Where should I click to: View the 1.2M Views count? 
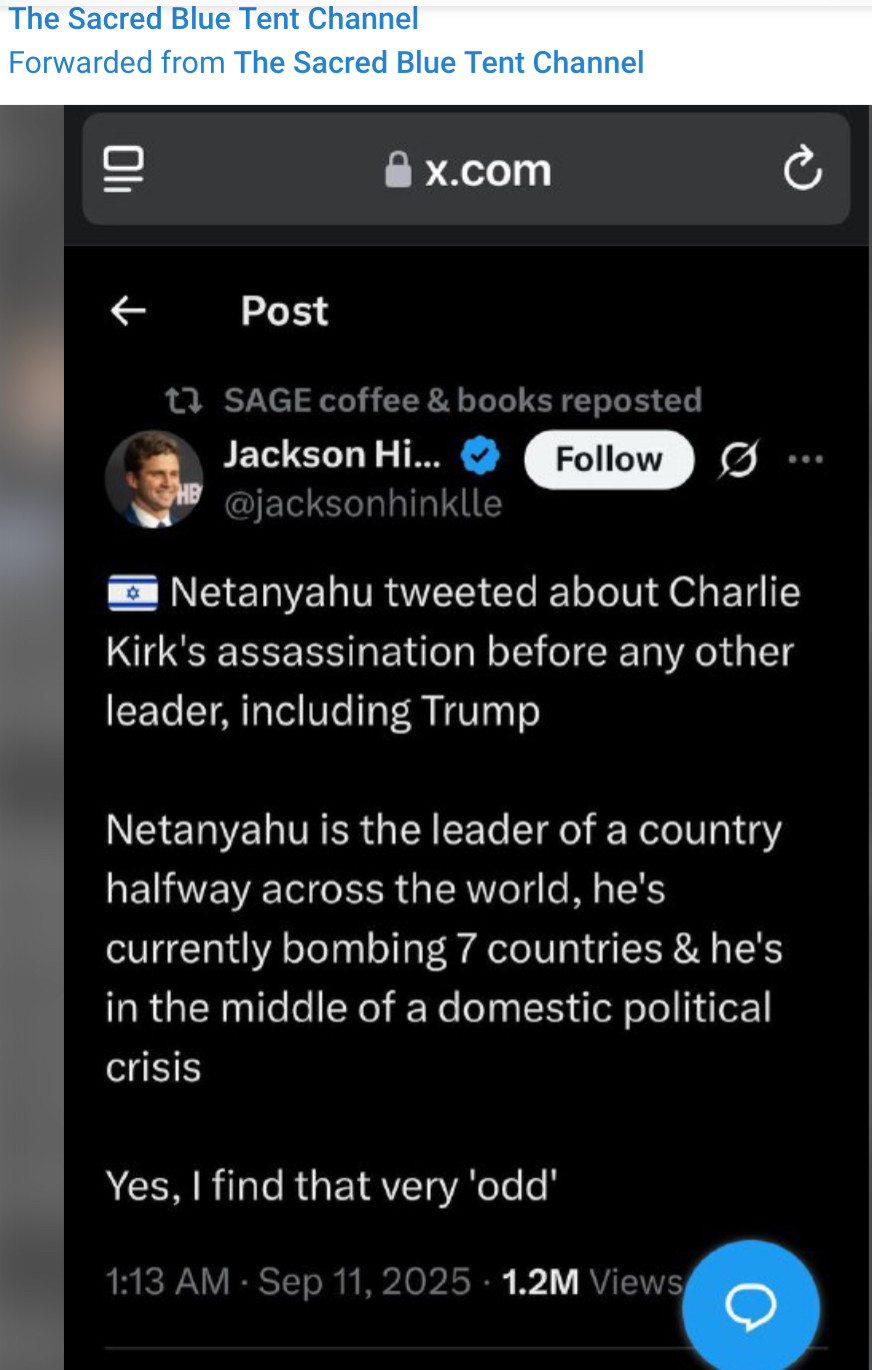[x=590, y=1281]
